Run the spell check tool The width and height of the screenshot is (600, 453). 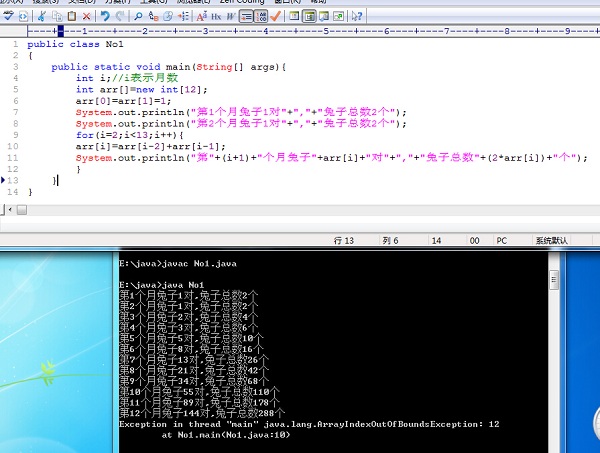8,16
